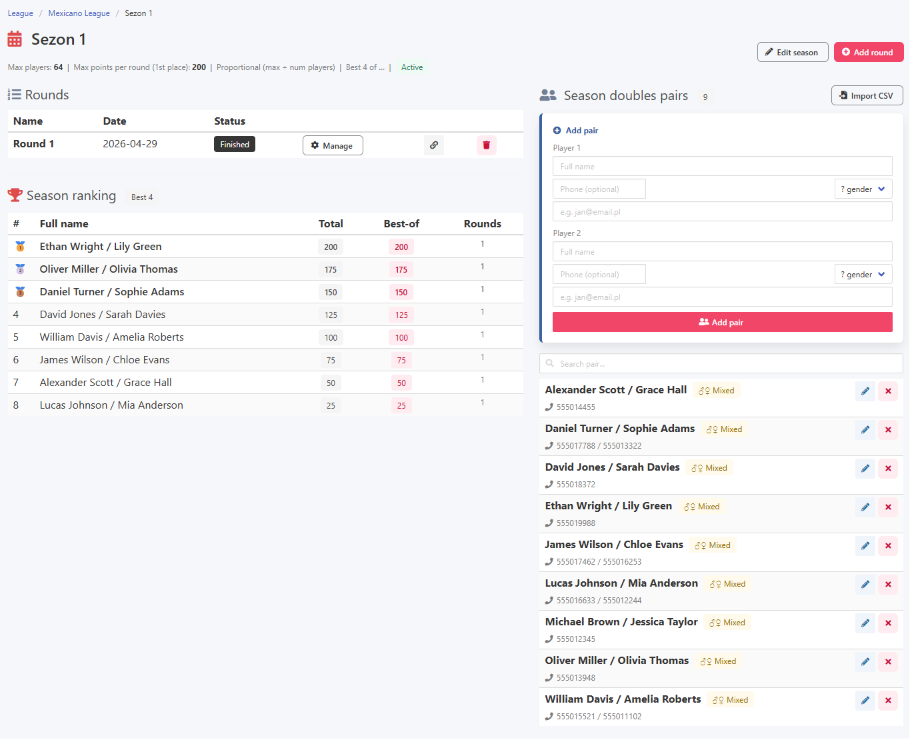Click the pairs count badge 9
The height and width of the screenshot is (739, 910).
[x=705, y=97]
